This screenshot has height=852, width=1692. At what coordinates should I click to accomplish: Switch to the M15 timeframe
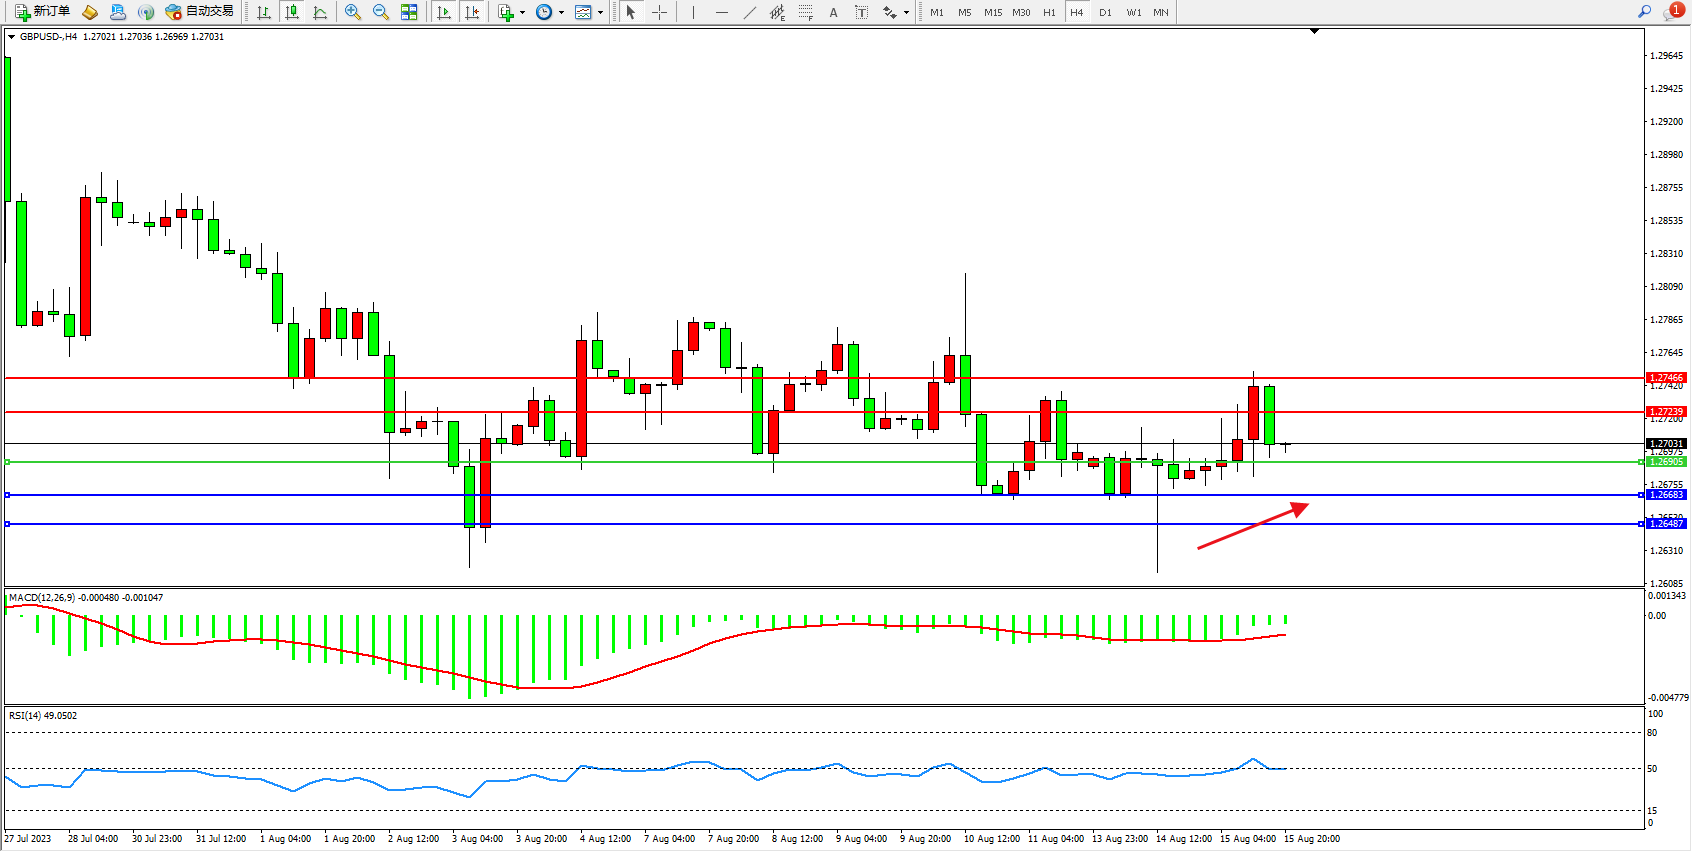pyautogui.click(x=992, y=12)
